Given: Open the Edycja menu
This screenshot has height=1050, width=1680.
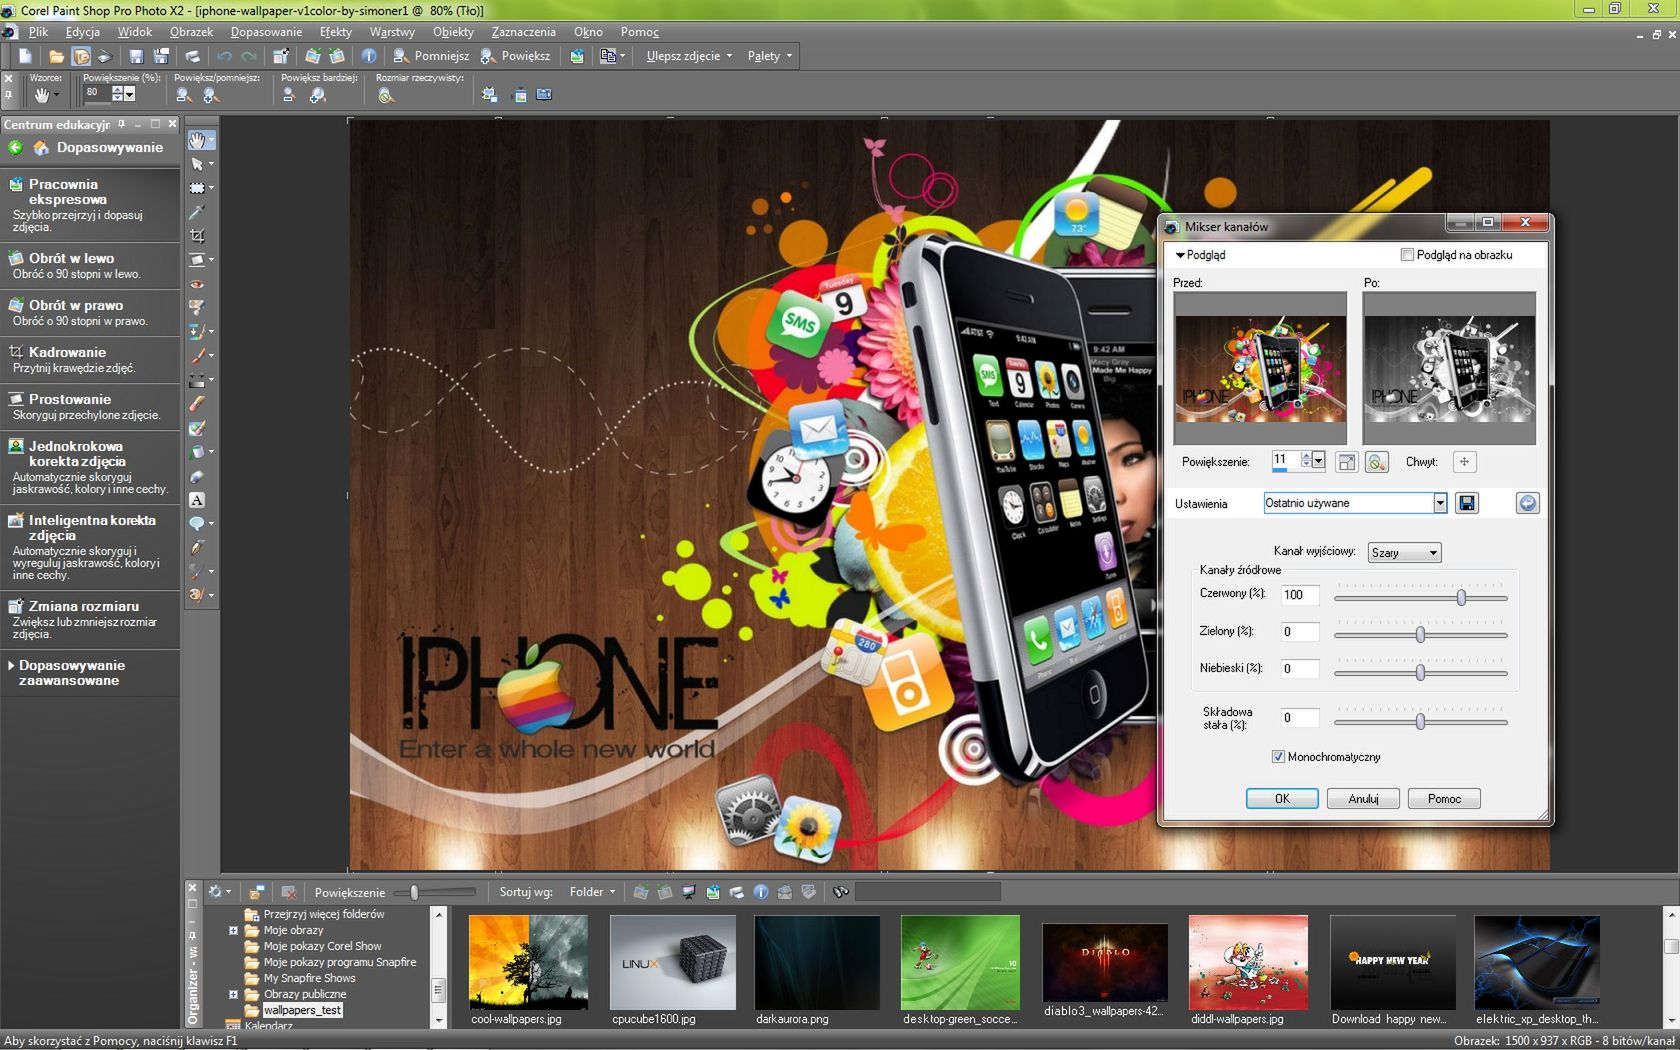Looking at the screenshot, I should coord(83,32).
